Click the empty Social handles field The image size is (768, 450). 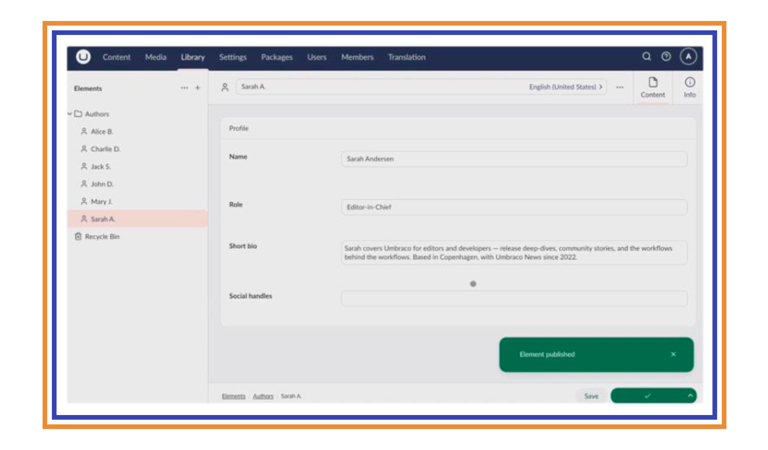click(x=514, y=298)
